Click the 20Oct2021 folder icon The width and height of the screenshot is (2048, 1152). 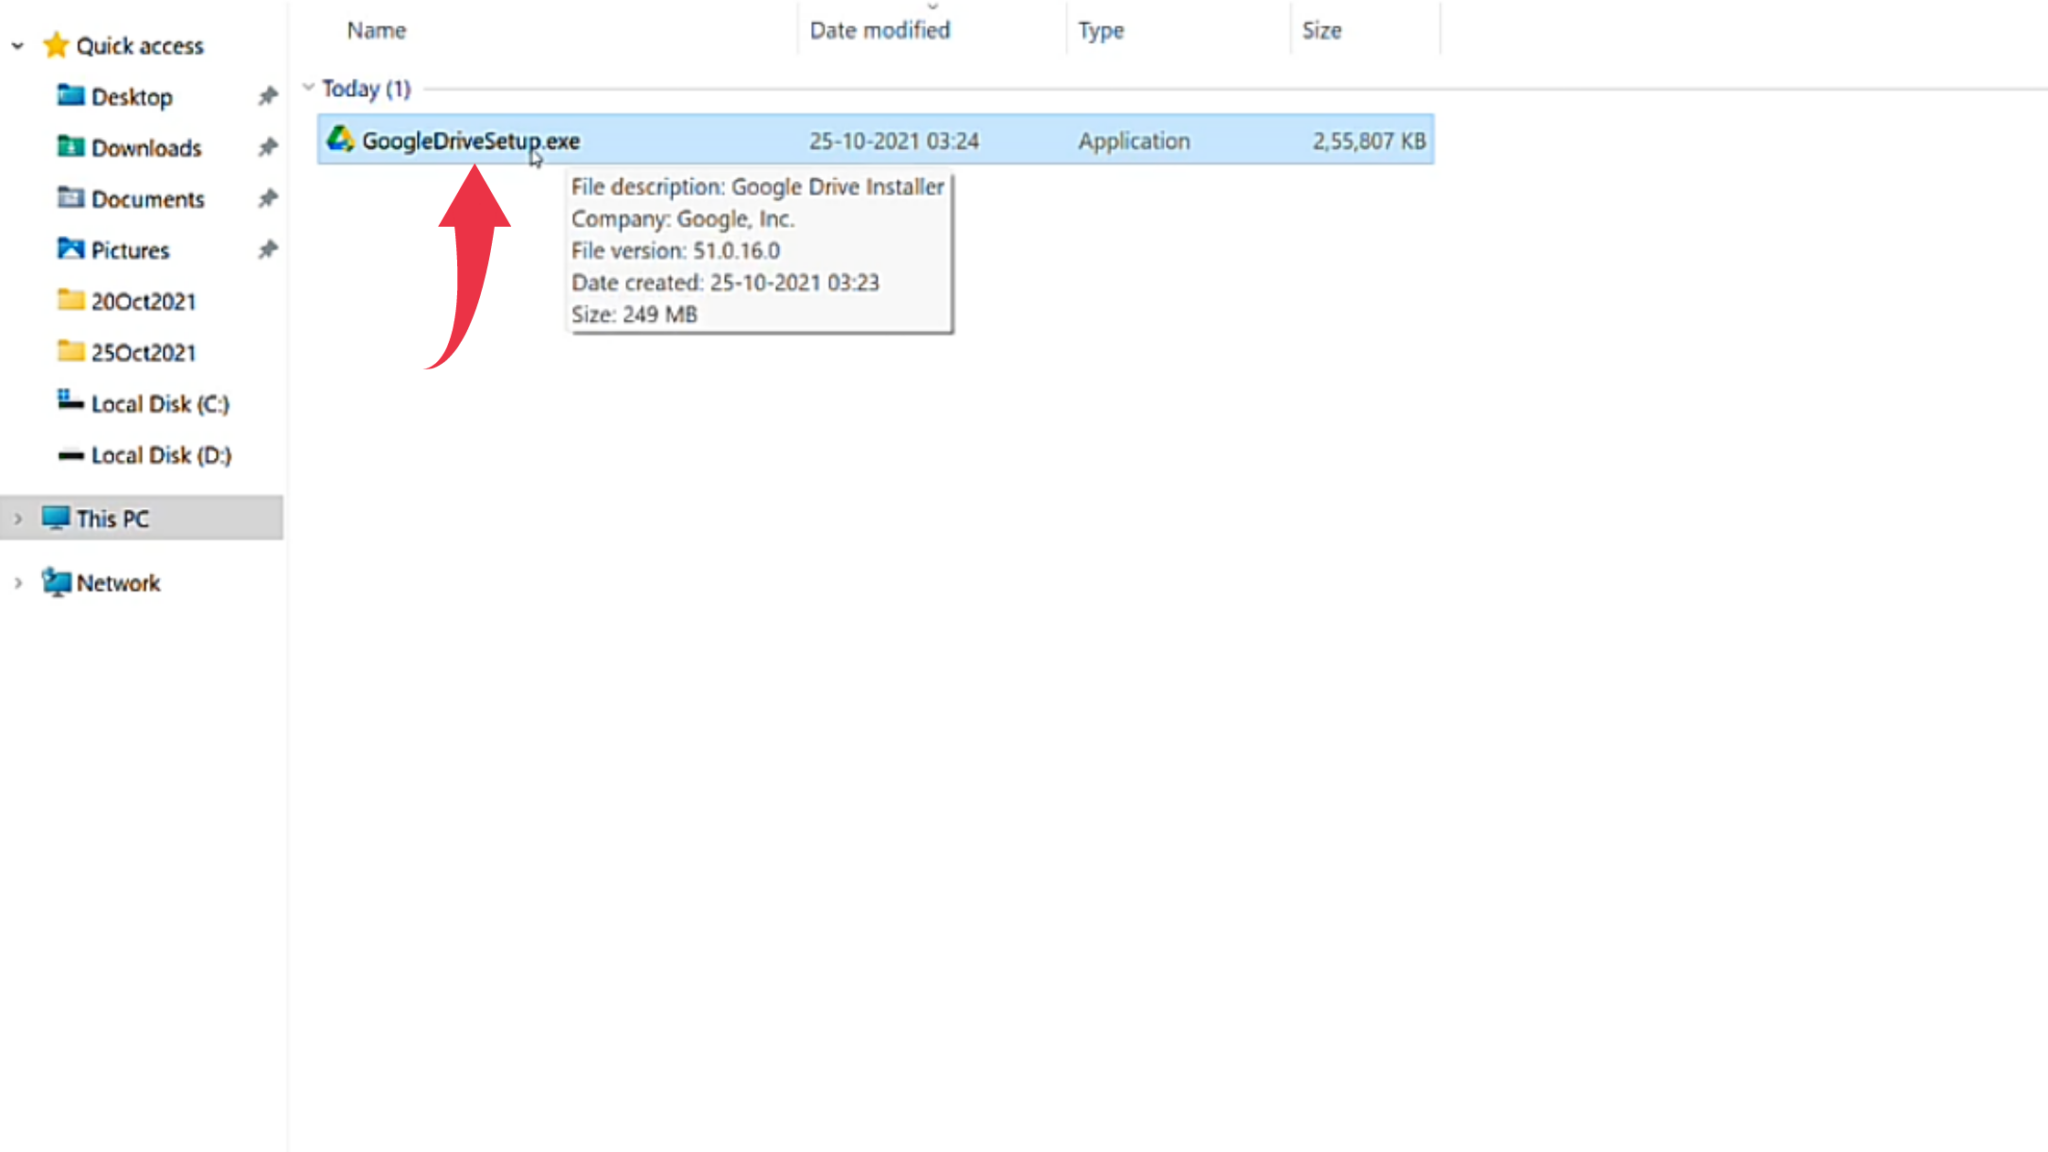click(x=70, y=300)
